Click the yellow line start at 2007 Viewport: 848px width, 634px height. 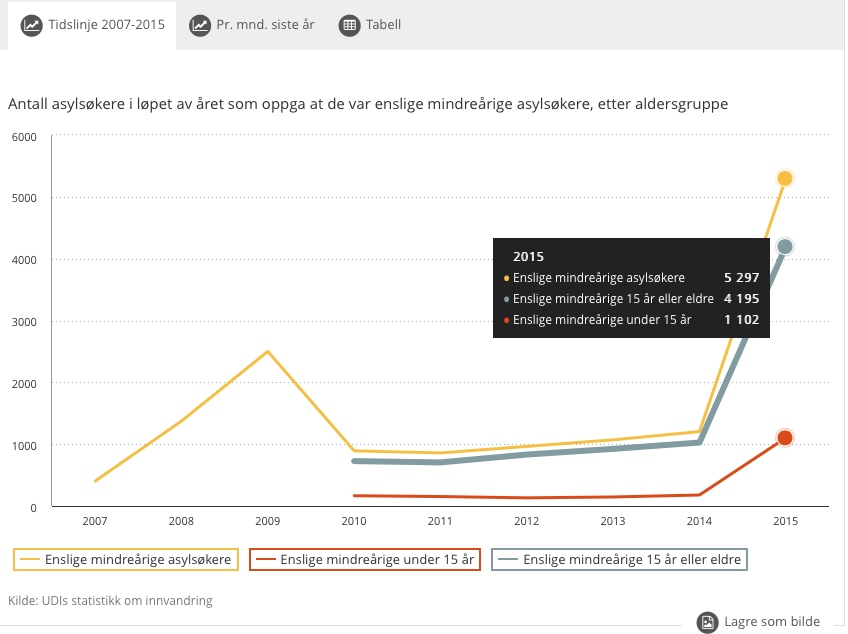(x=95, y=481)
